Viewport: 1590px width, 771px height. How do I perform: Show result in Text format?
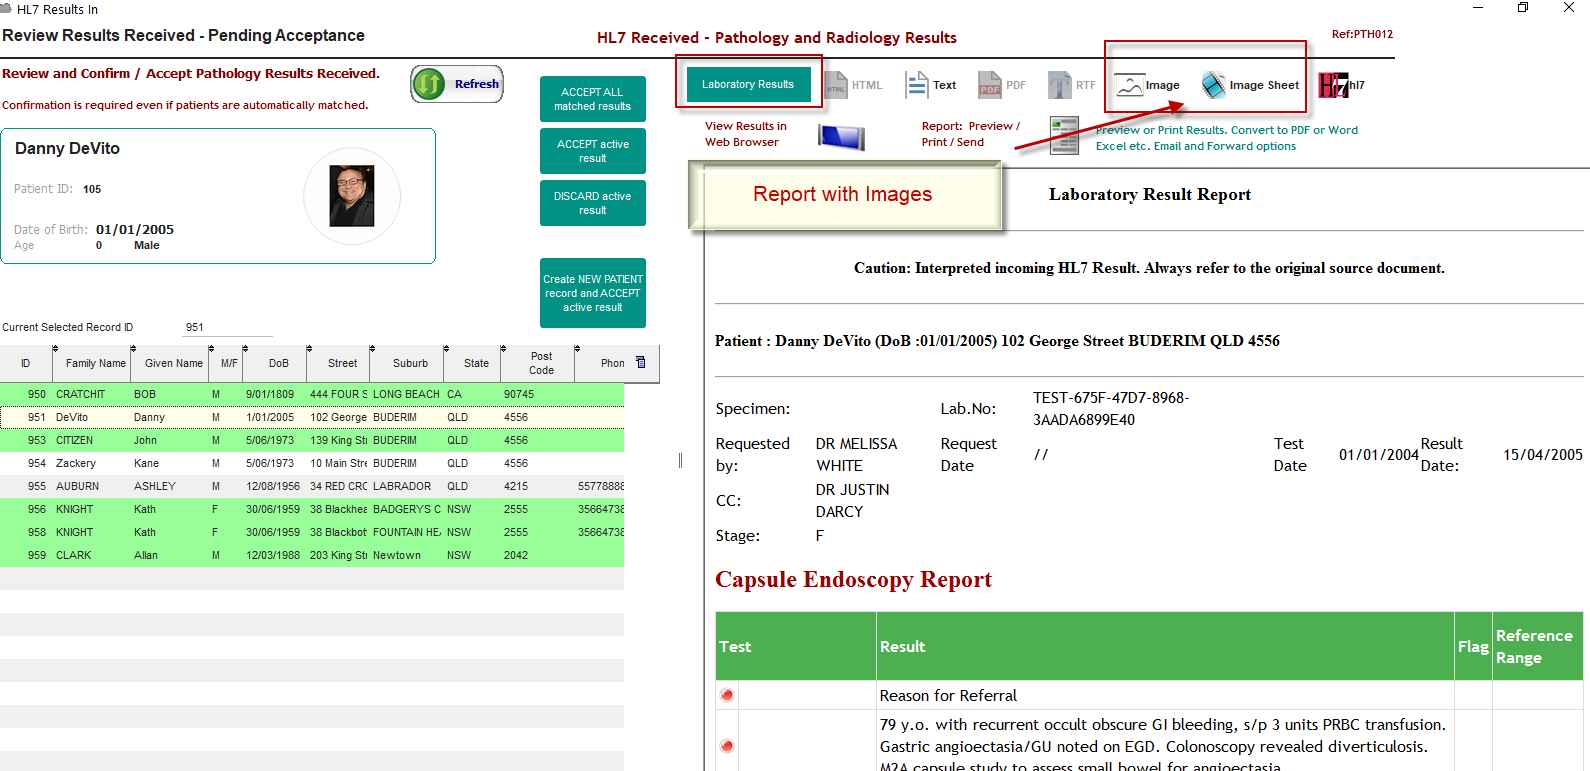931,85
